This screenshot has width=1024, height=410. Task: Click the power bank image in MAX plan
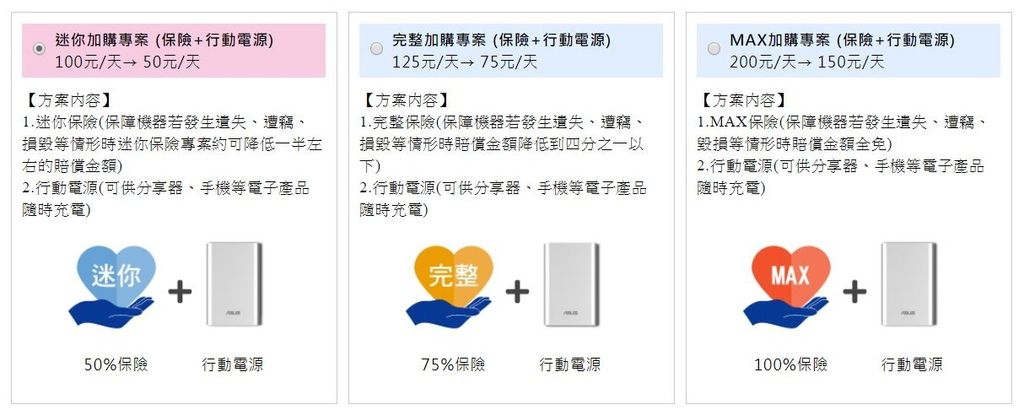908,284
